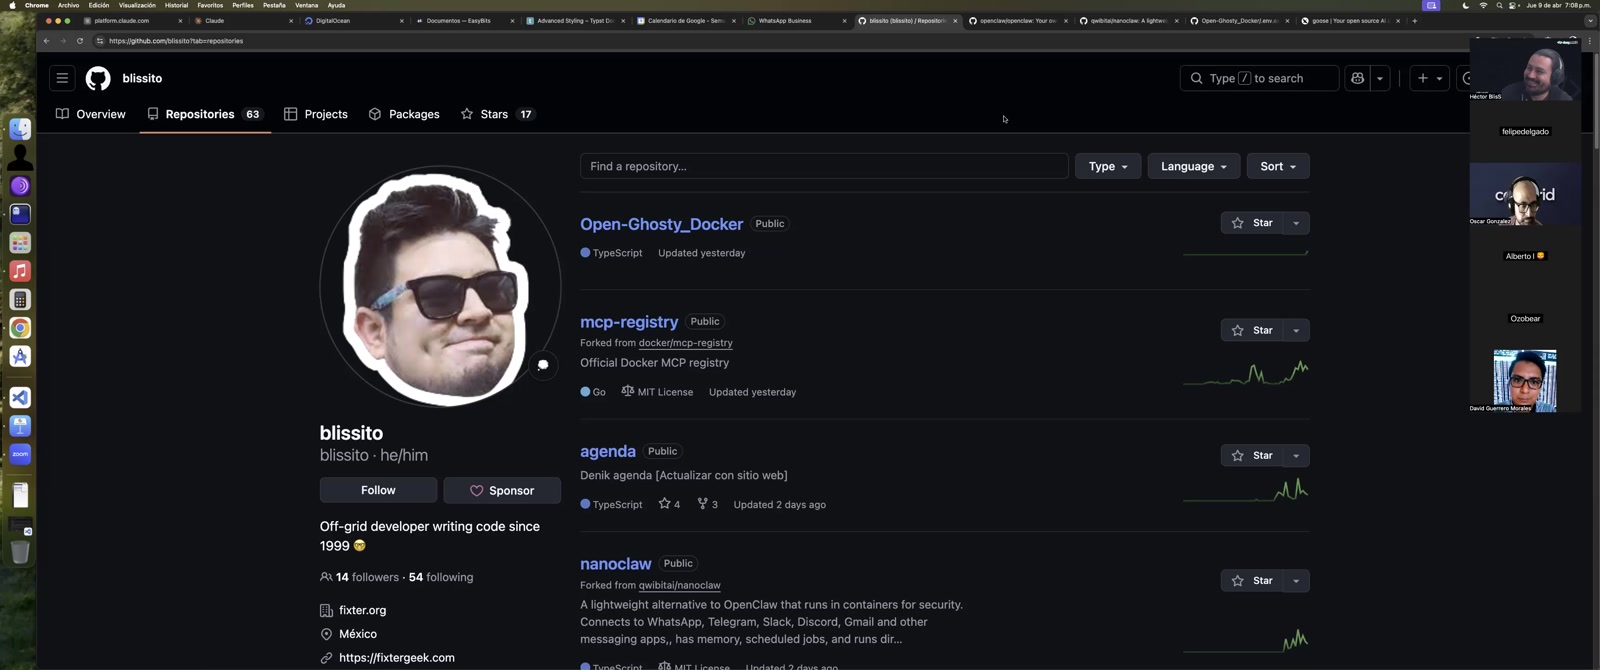This screenshot has width=1600, height=670.
Task: Open the docker/mcp-registry fork source link
Action: pos(685,343)
